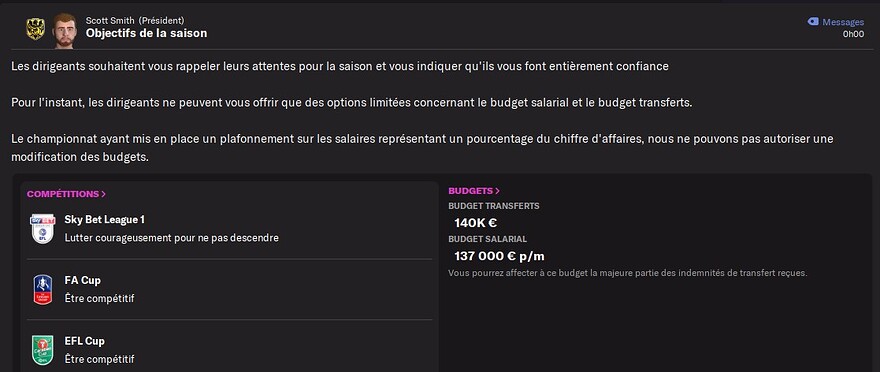Expand the BUDGETS section chevron
This screenshot has width=880, height=372.
pyautogui.click(x=497, y=191)
